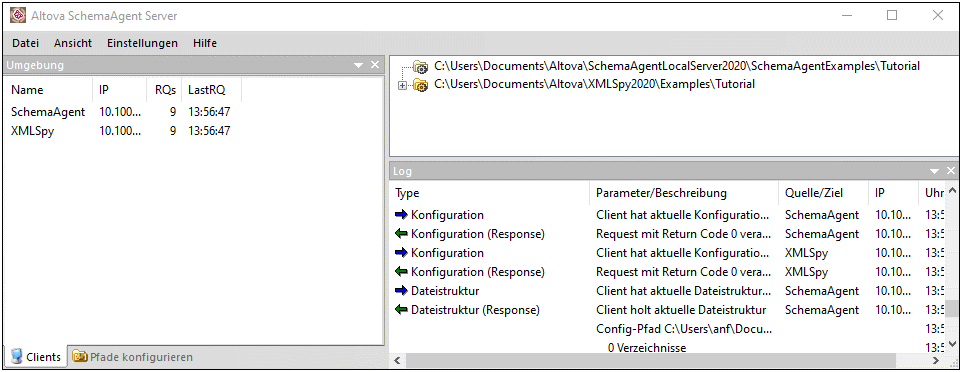Open the Einstellungen menu
The height and width of the screenshot is (372, 962).
(x=142, y=43)
